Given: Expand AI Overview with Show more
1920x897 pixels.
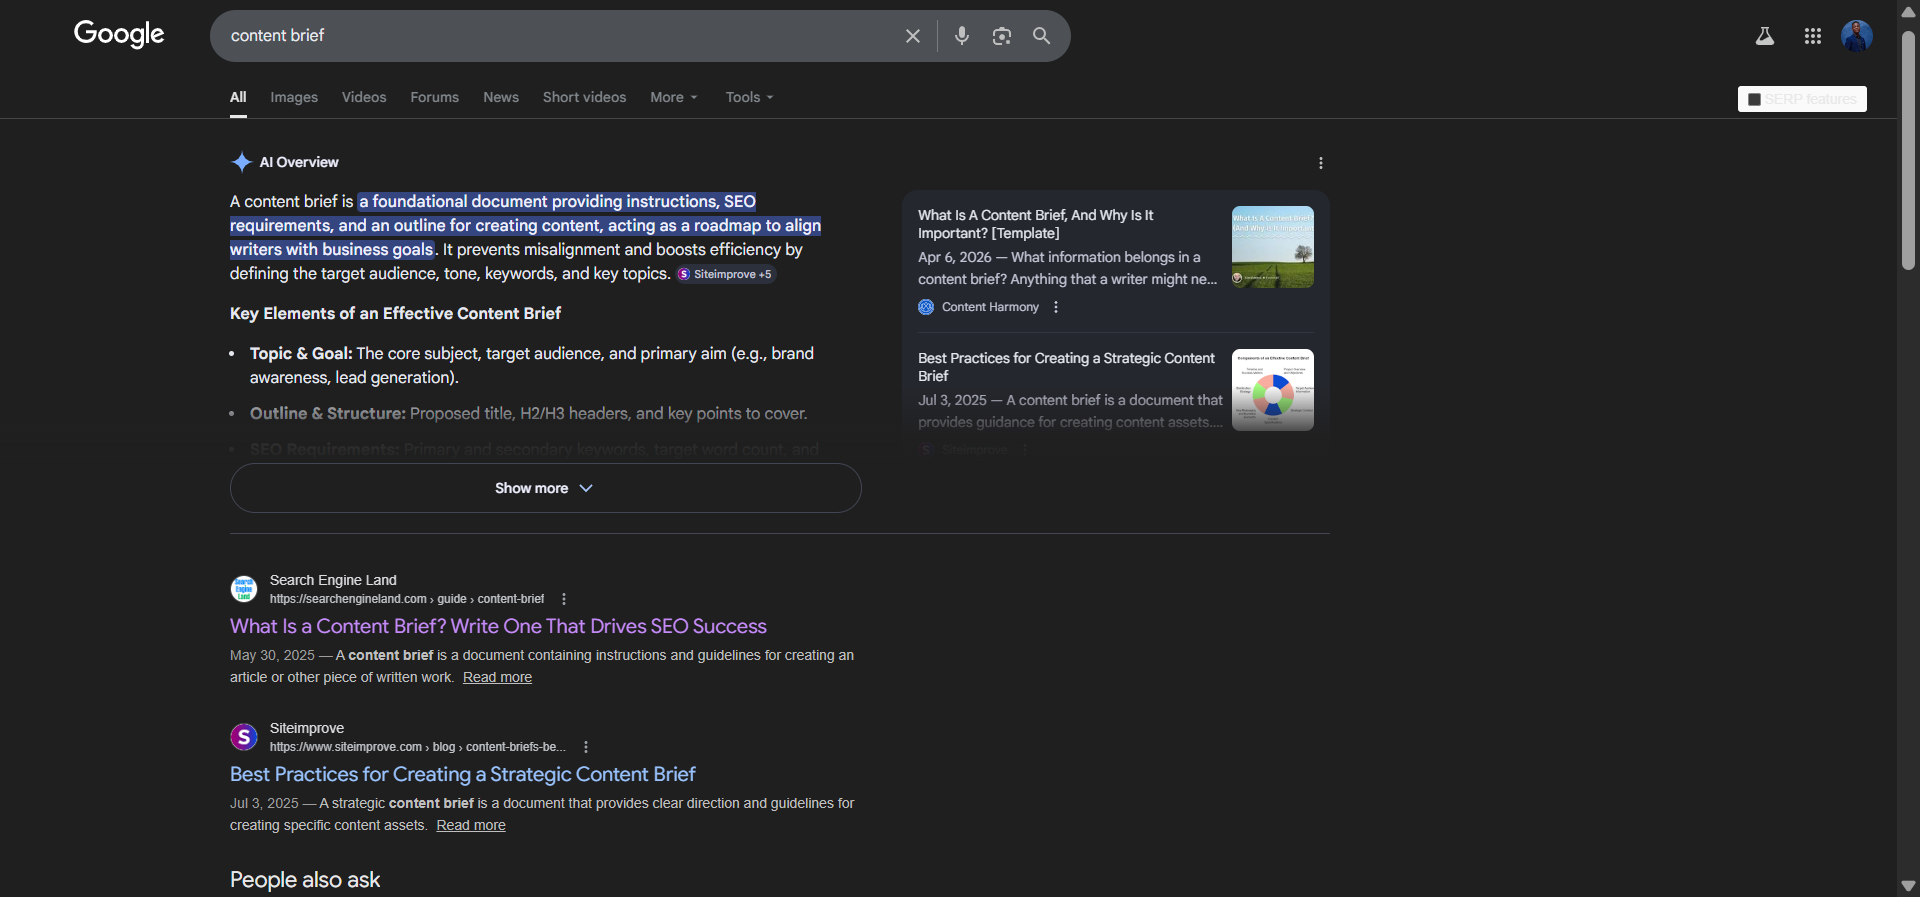Looking at the screenshot, I should [546, 488].
